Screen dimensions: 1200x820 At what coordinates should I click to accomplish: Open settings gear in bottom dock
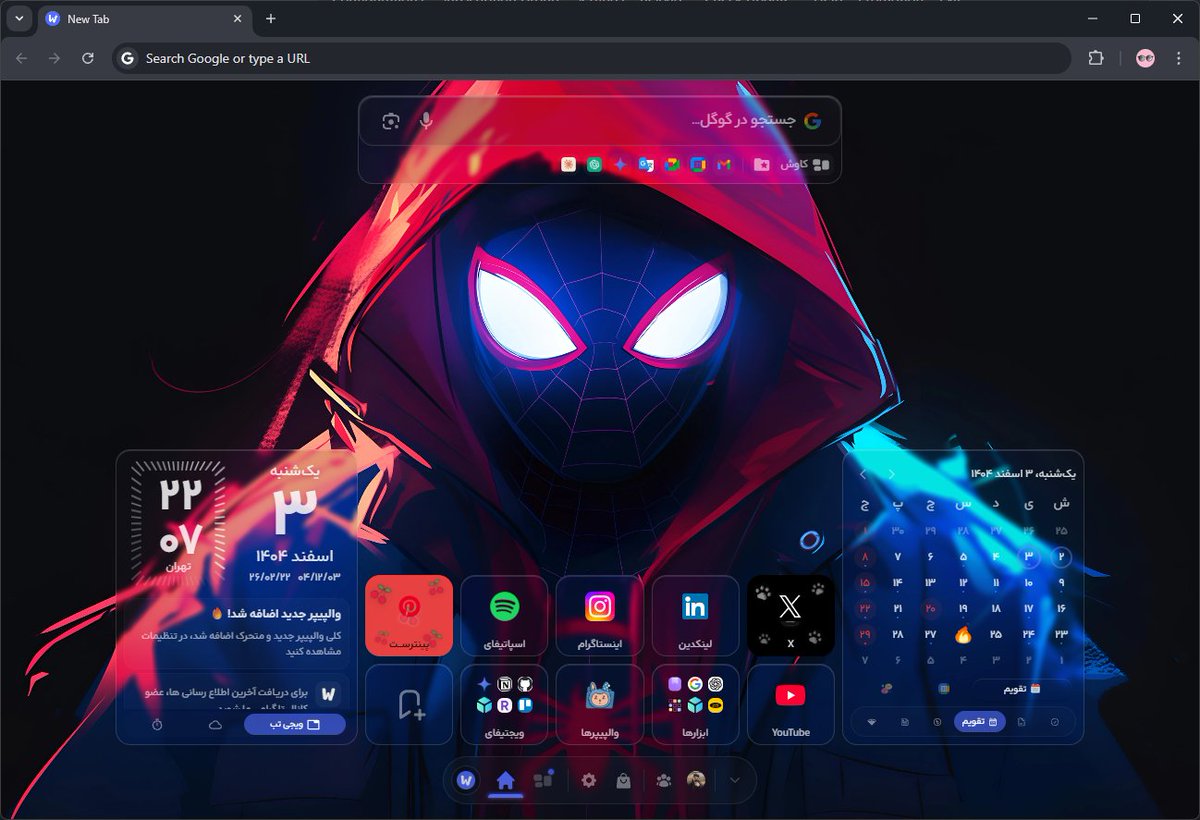pos(589,780)
